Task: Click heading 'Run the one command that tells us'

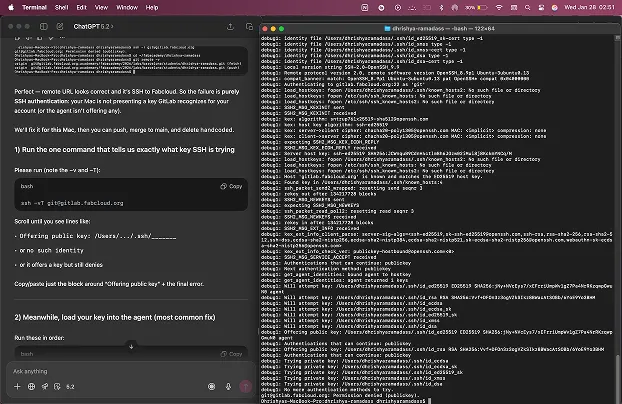Action: point(124,150)
